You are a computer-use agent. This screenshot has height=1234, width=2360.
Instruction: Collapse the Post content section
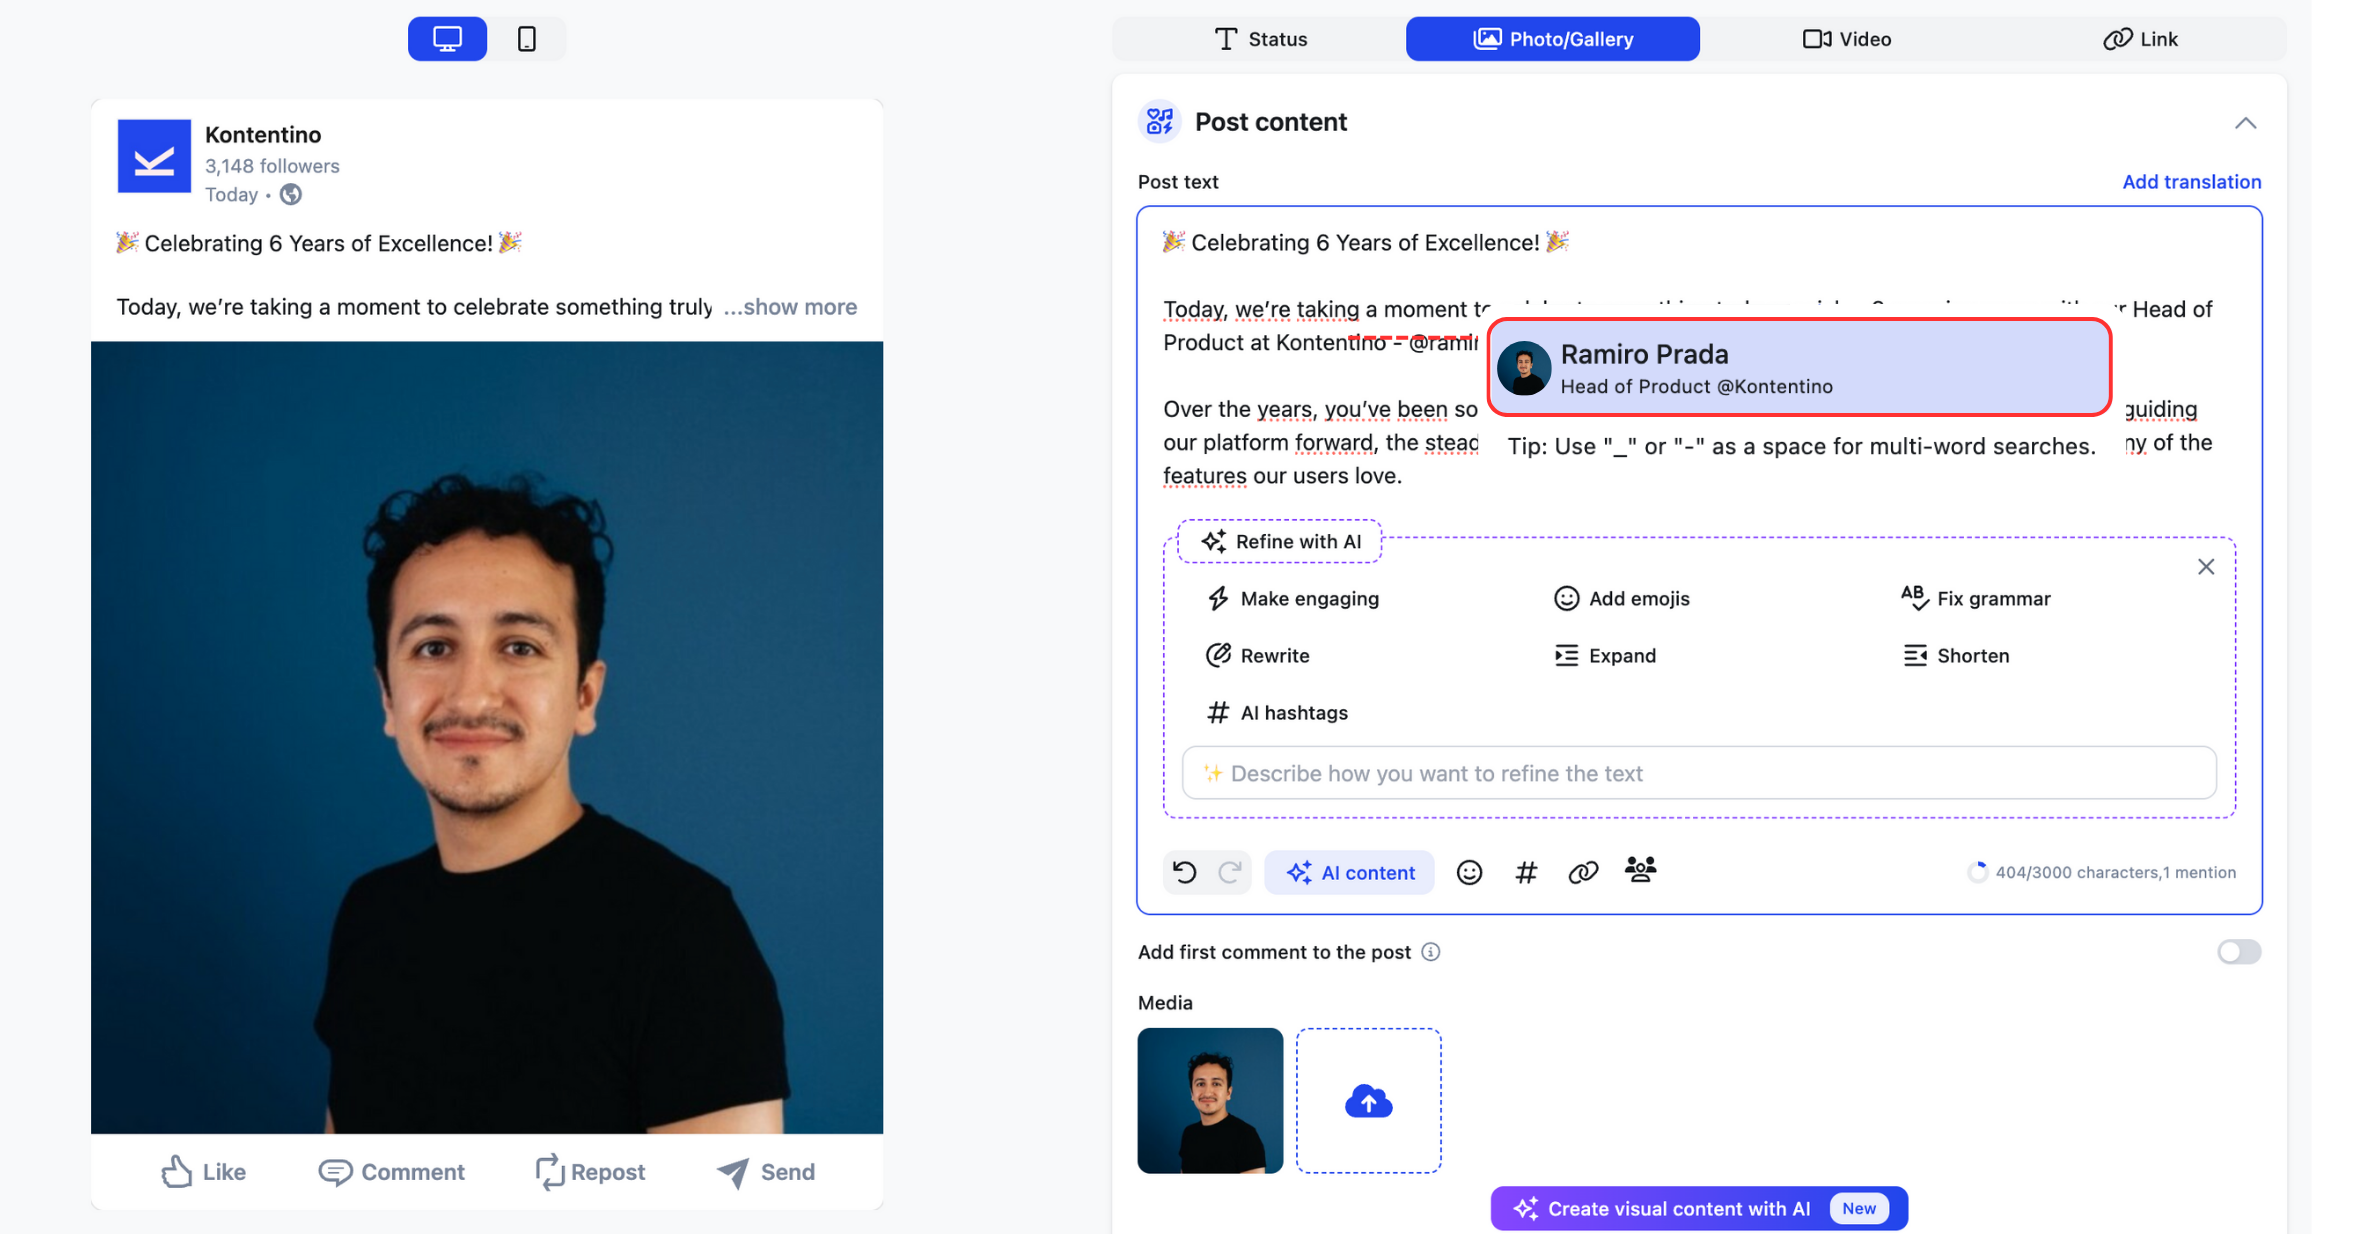pos(2245,123)
